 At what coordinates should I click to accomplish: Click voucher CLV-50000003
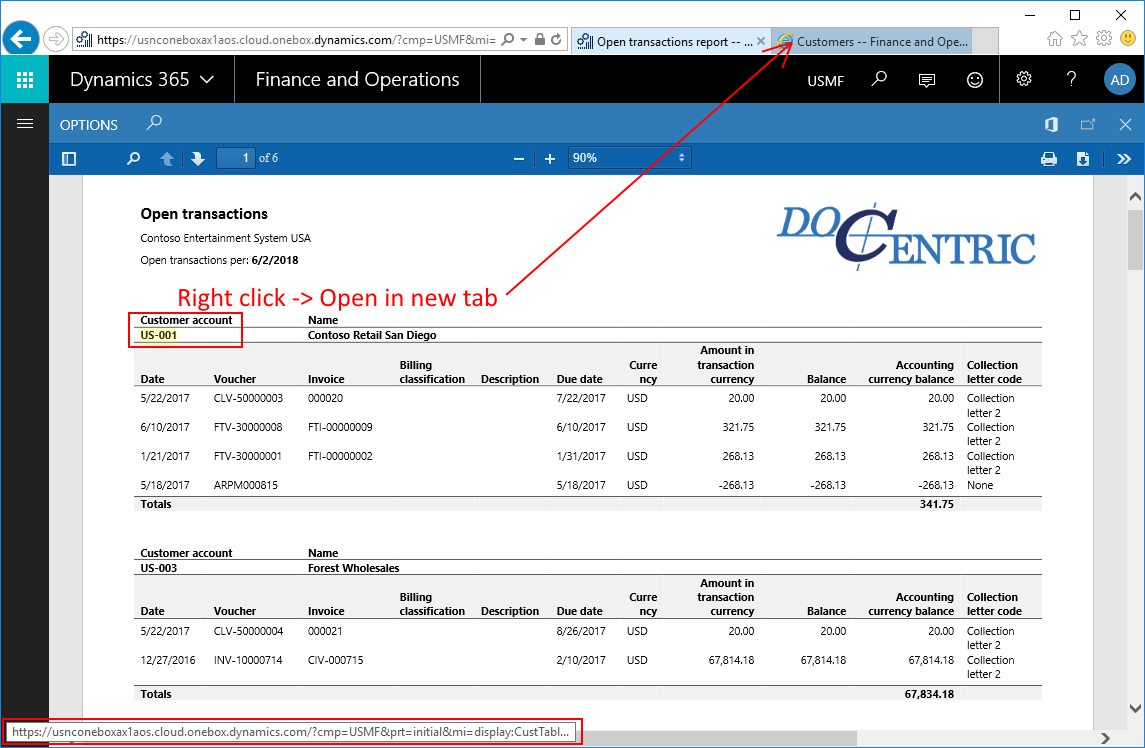coord(248,398)
